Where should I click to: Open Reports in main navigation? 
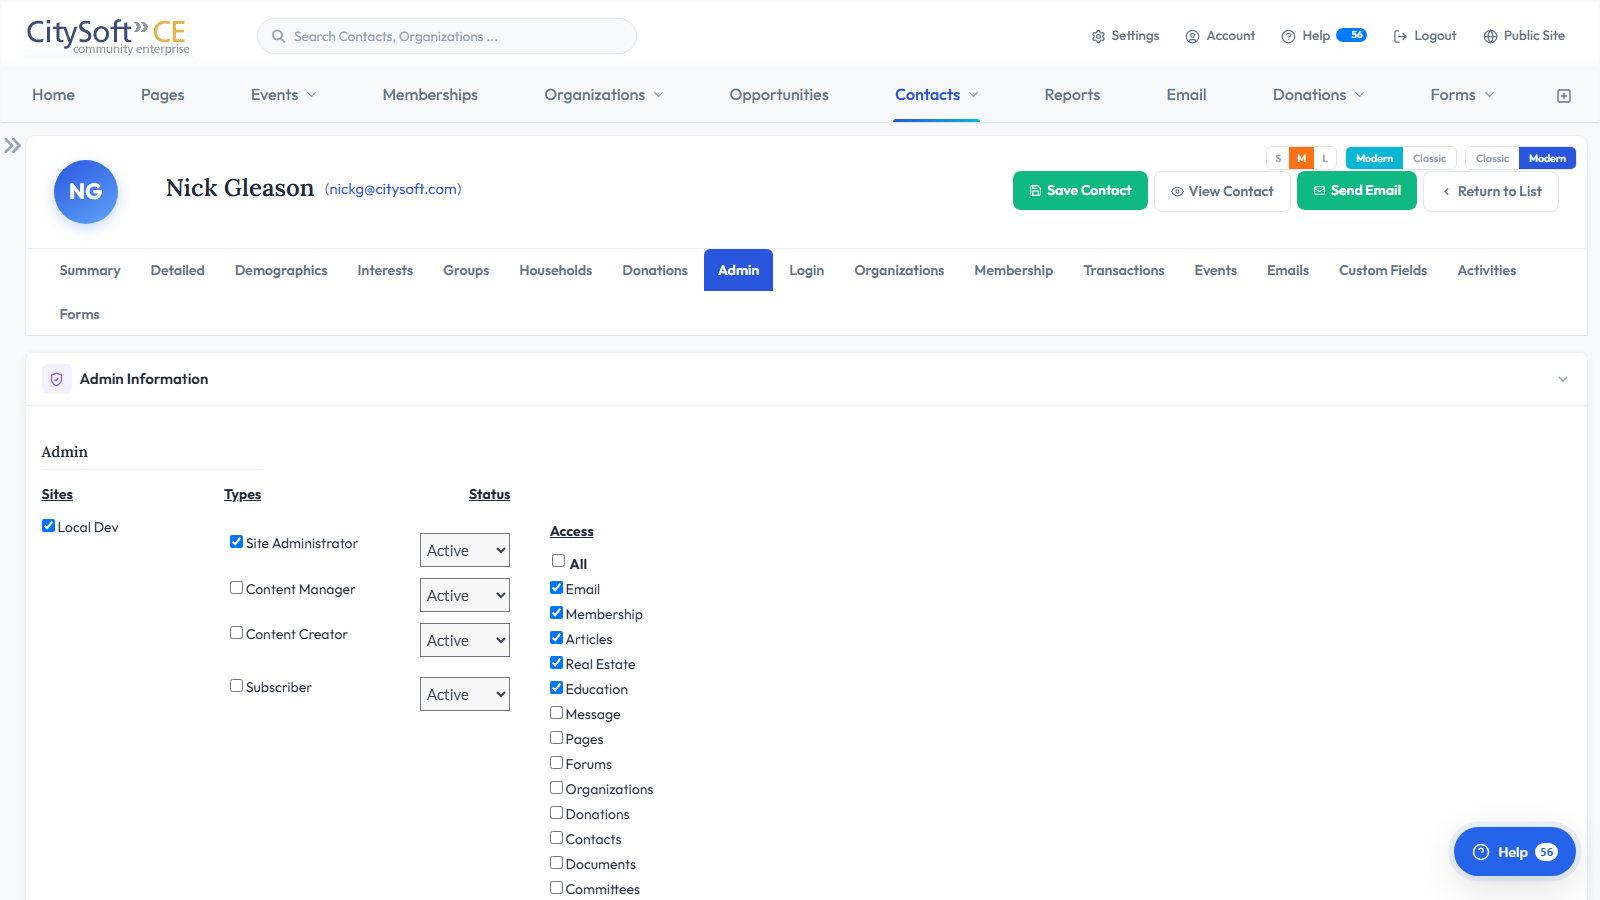click(x=1072, y=95)
